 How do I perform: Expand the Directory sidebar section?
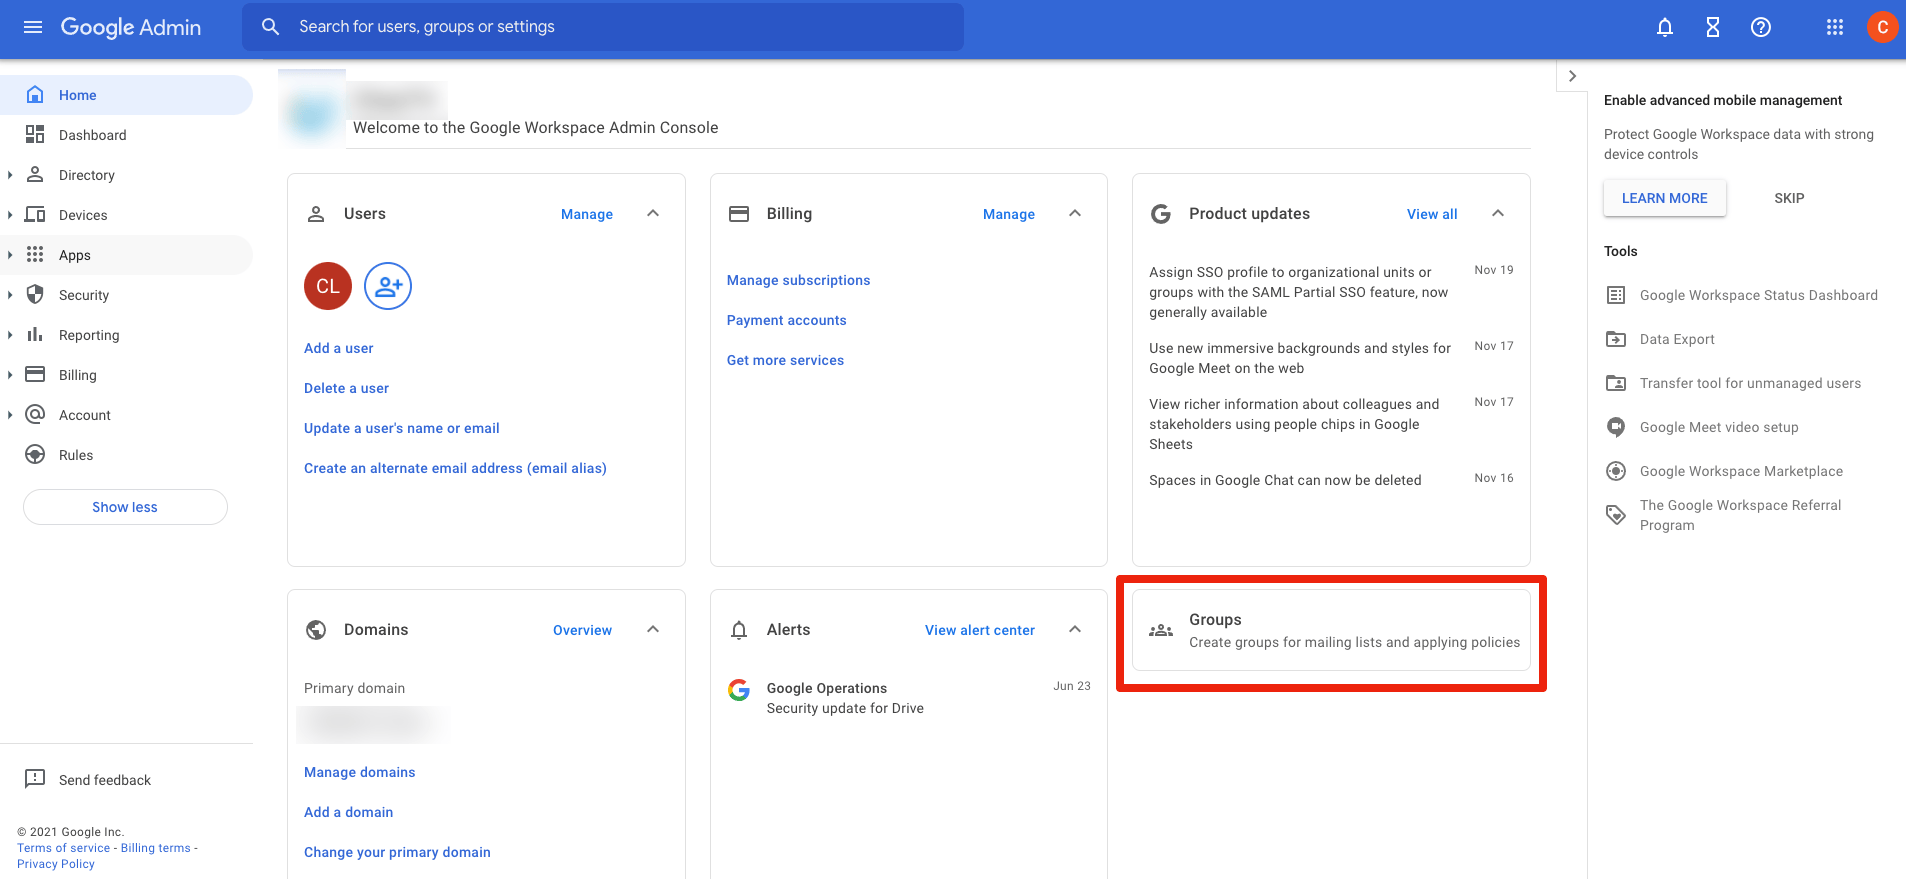10,175
